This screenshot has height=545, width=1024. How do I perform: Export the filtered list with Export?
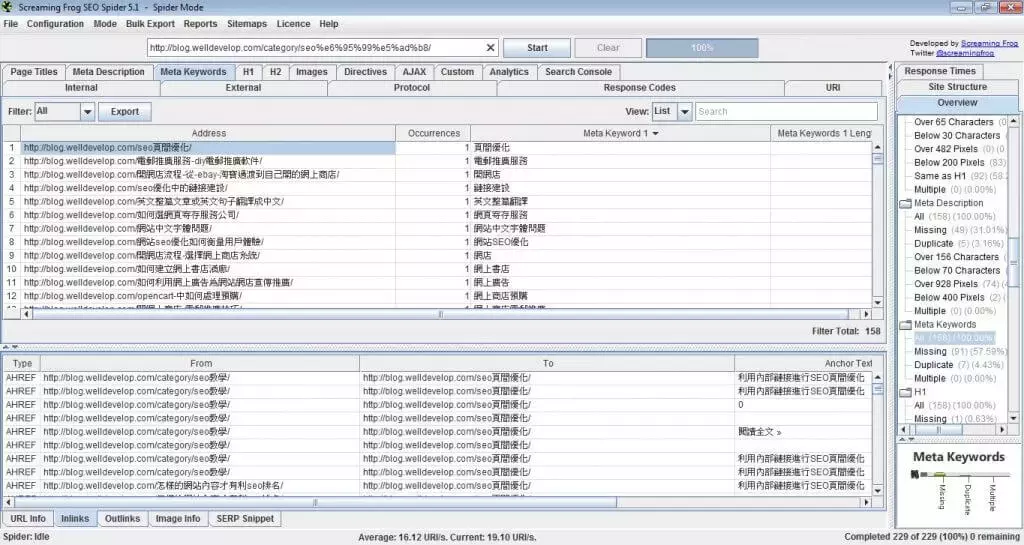tap(124, 112)
